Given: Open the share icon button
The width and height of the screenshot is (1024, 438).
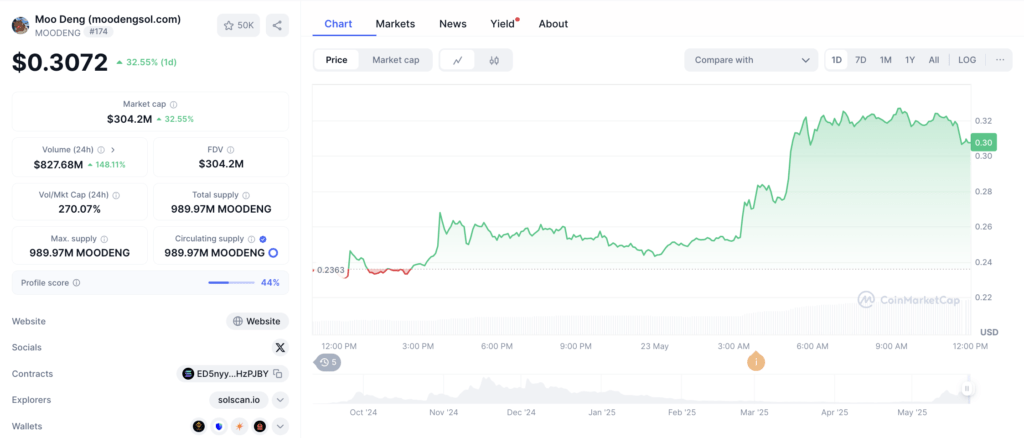Looking at the screenshot, I should tap(277, 25).
